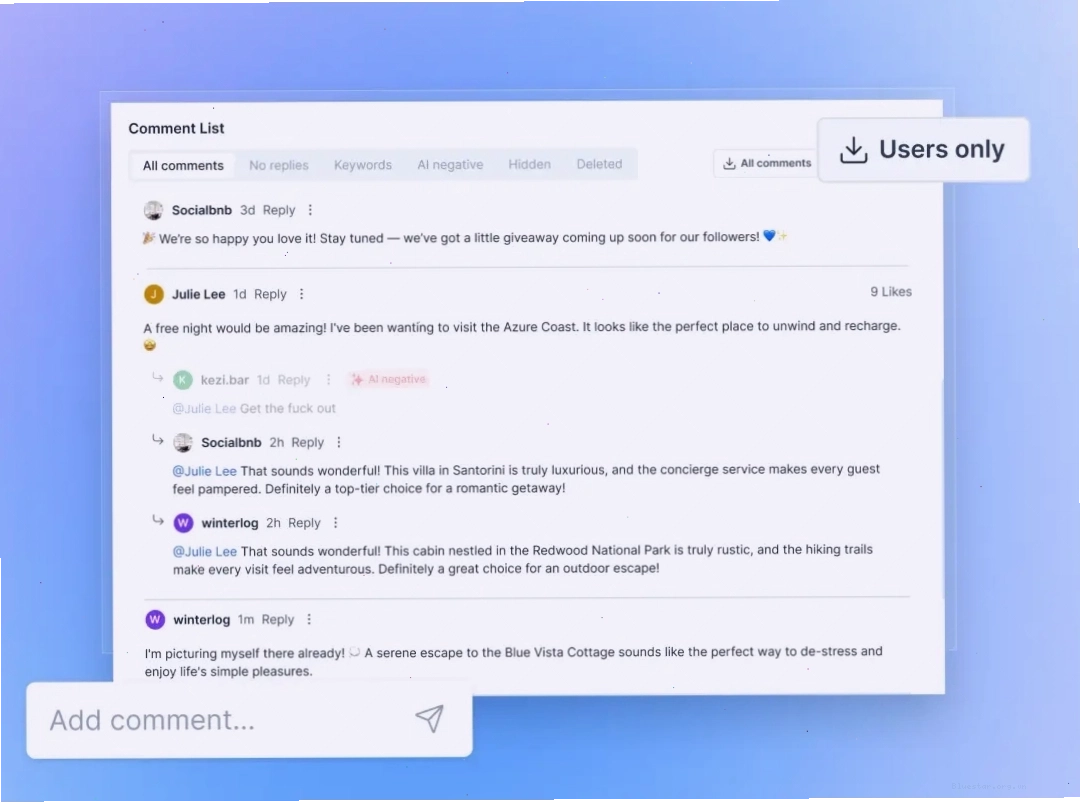1080x803 pixels.
Task: Click the AI negative badge on kezi.bar's reply
Action: (389, 379)
